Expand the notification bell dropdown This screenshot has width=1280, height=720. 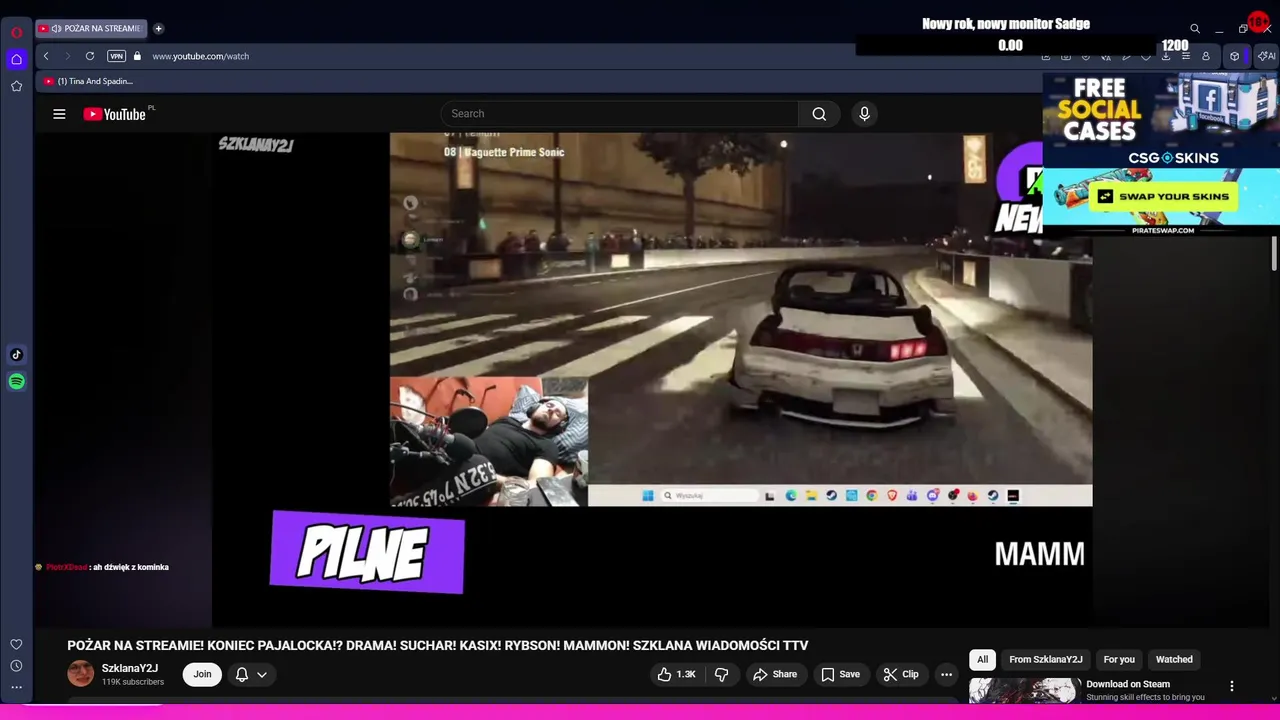[251, 674]
